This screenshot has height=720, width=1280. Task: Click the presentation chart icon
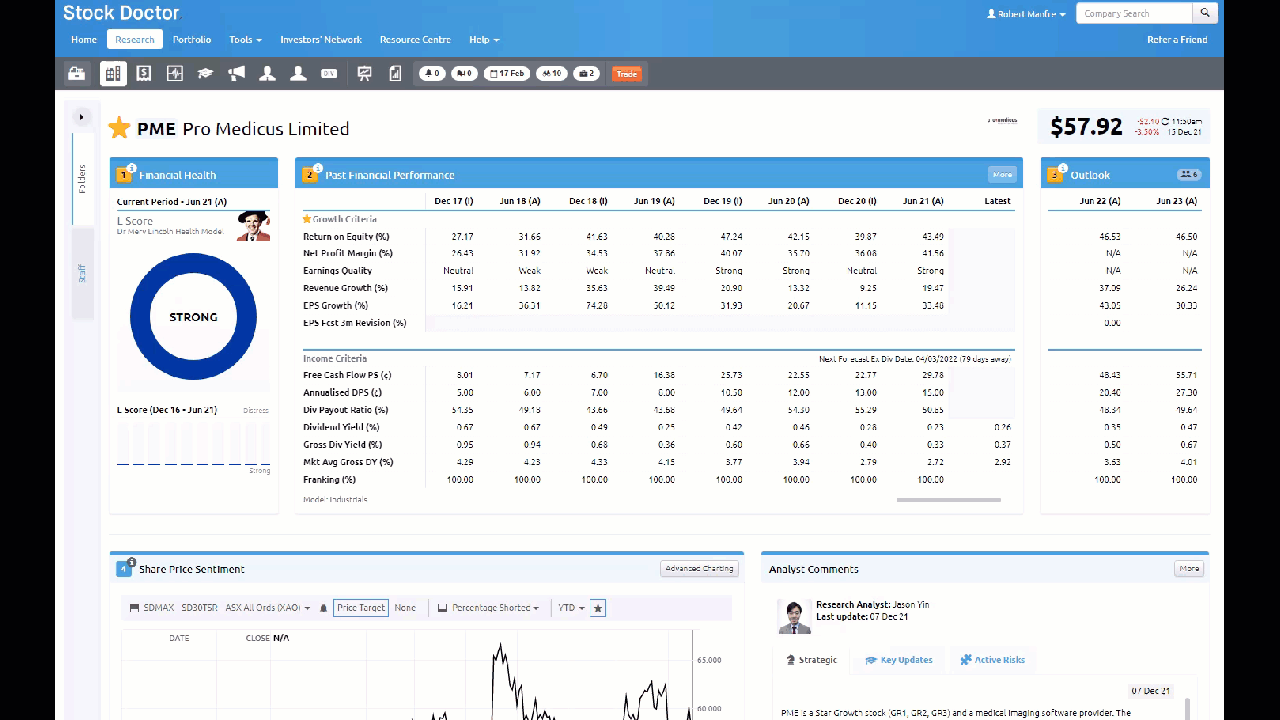[364, 73]
